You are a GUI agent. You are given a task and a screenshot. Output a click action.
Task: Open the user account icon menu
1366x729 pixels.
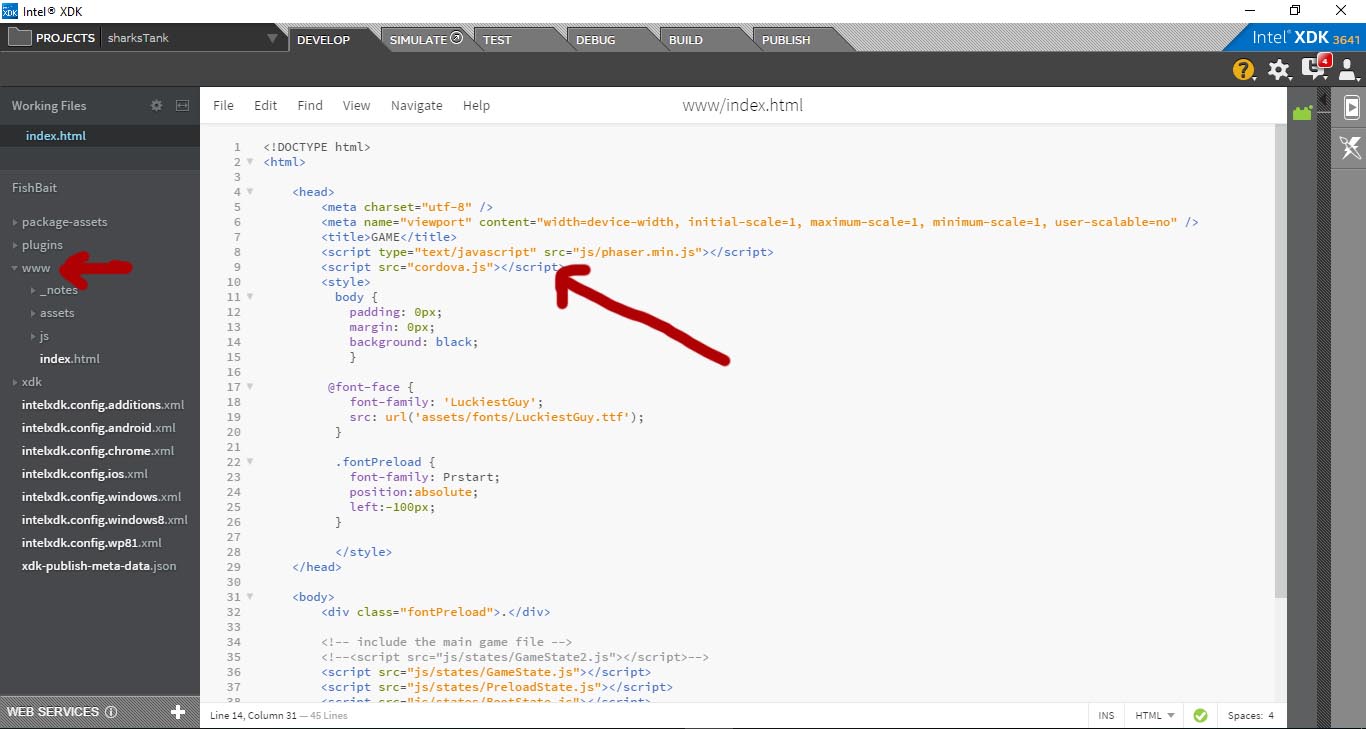pos(1348,70)
